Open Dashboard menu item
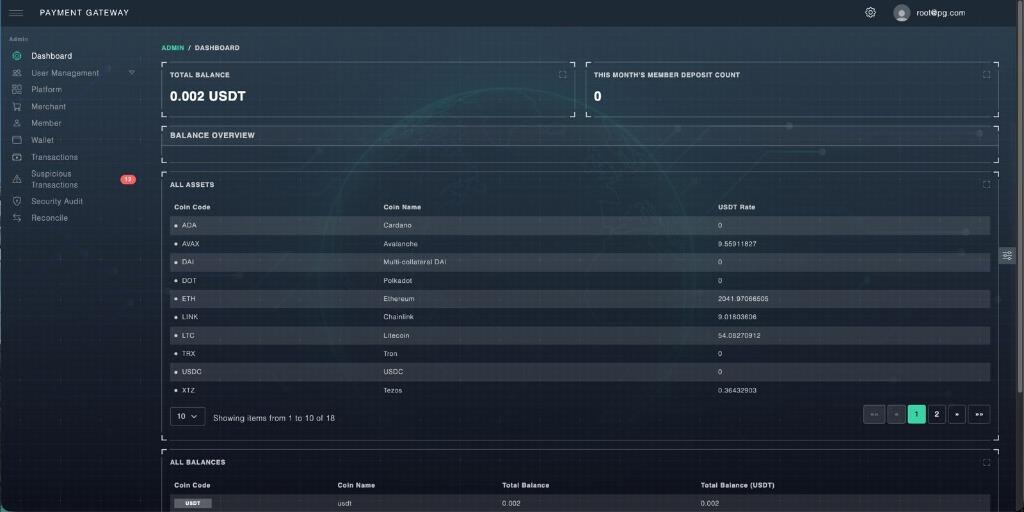Screen dimensions: 1024x512 [x=52, y=56]
